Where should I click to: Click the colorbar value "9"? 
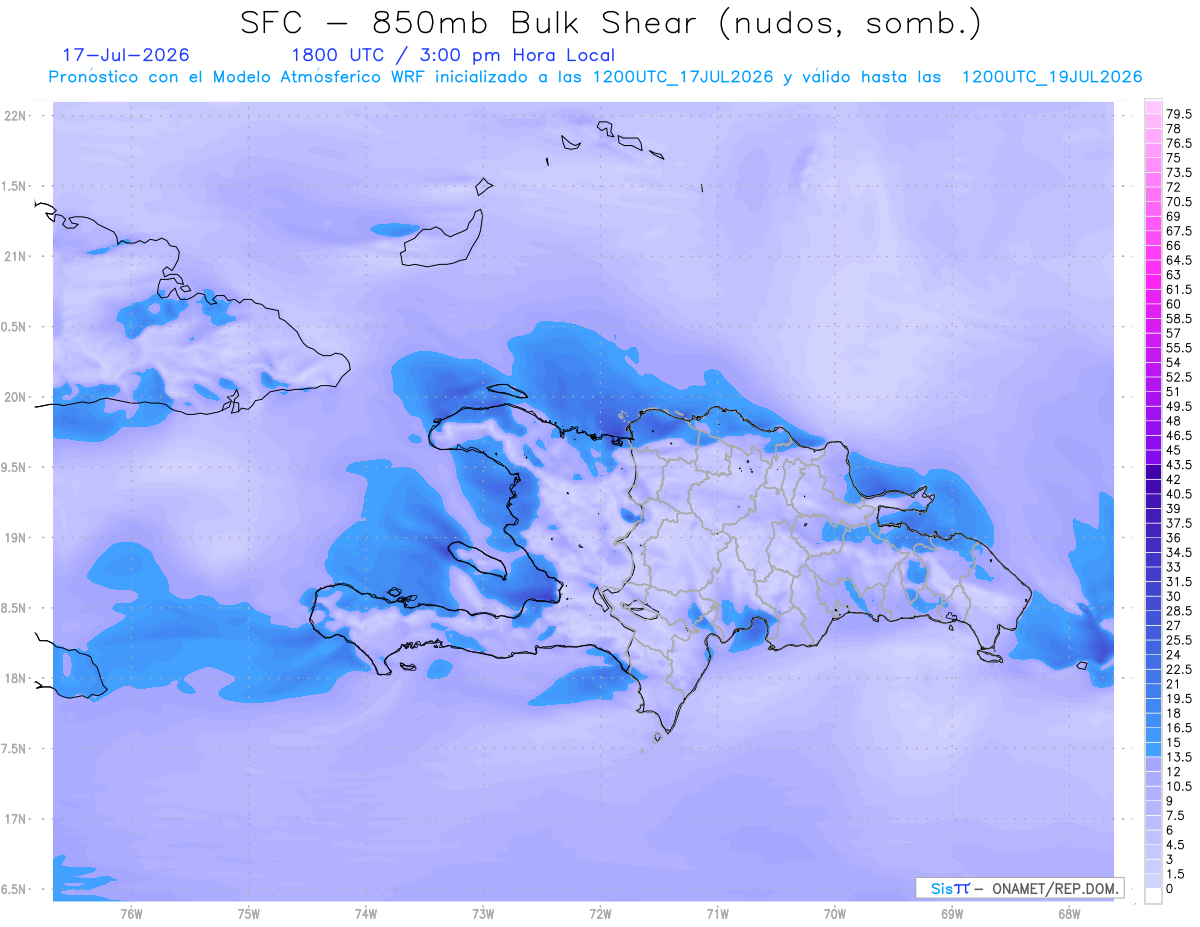[x=1170, y=801]
